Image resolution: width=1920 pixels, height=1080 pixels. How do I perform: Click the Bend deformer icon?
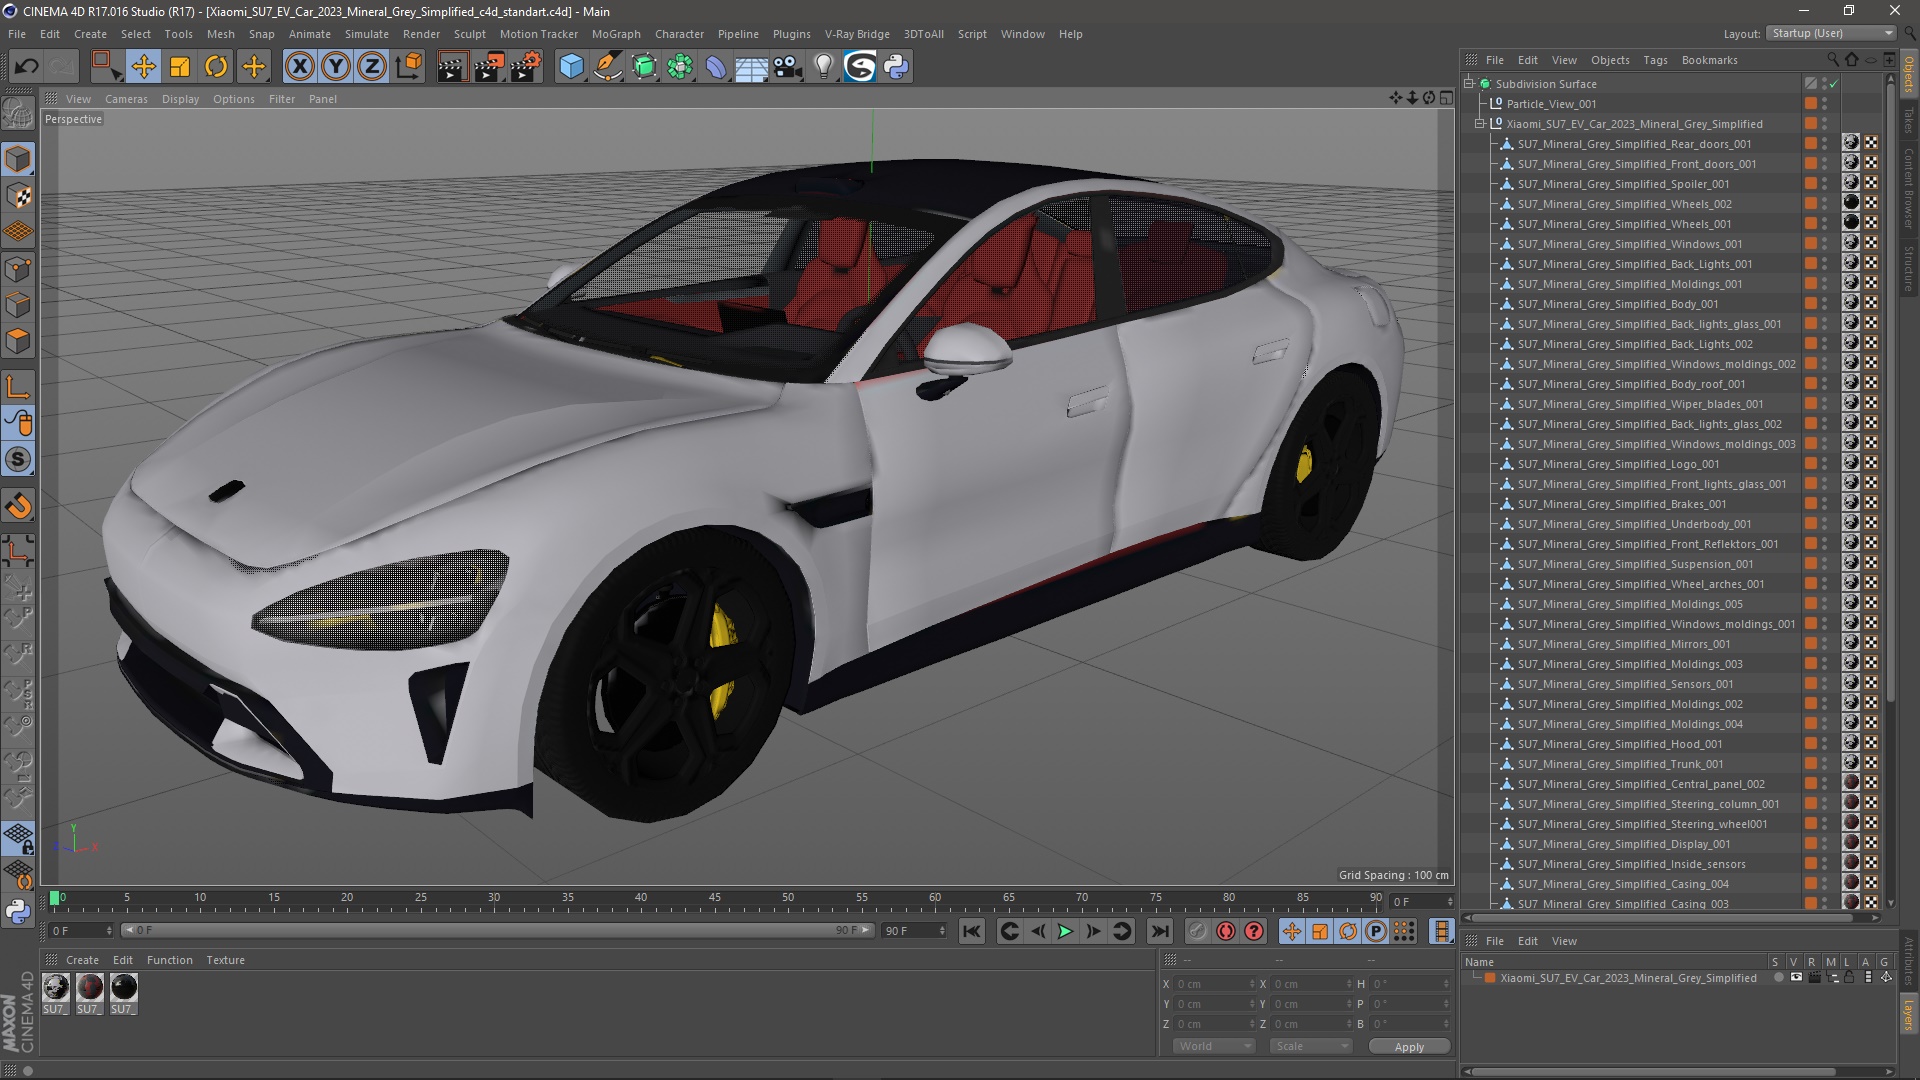(716, 67)
